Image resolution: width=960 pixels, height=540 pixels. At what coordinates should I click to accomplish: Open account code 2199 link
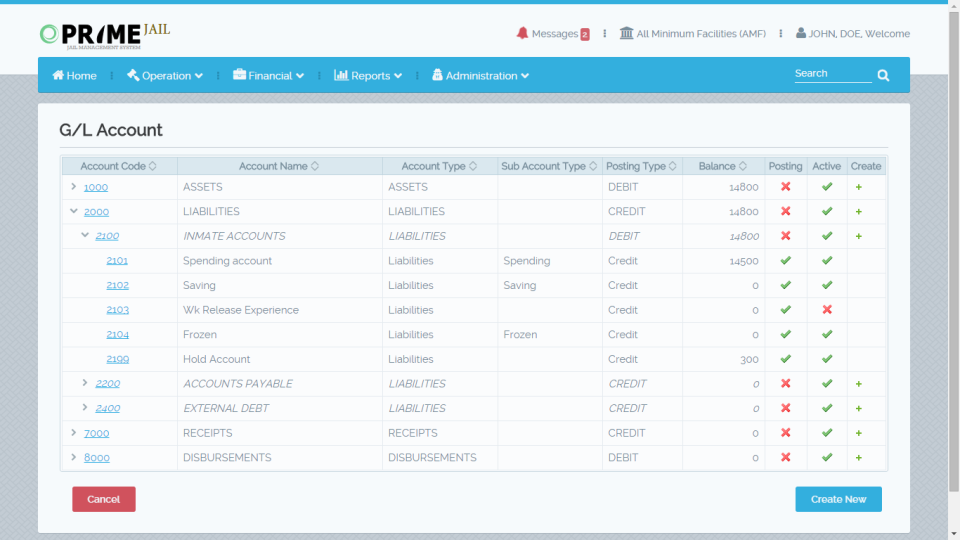point(118,359)
